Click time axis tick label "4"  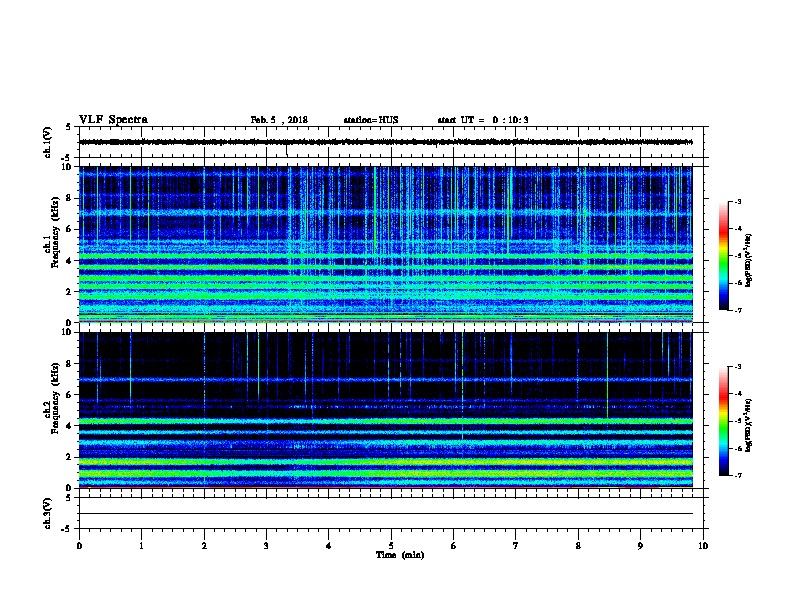coord(329,546)
